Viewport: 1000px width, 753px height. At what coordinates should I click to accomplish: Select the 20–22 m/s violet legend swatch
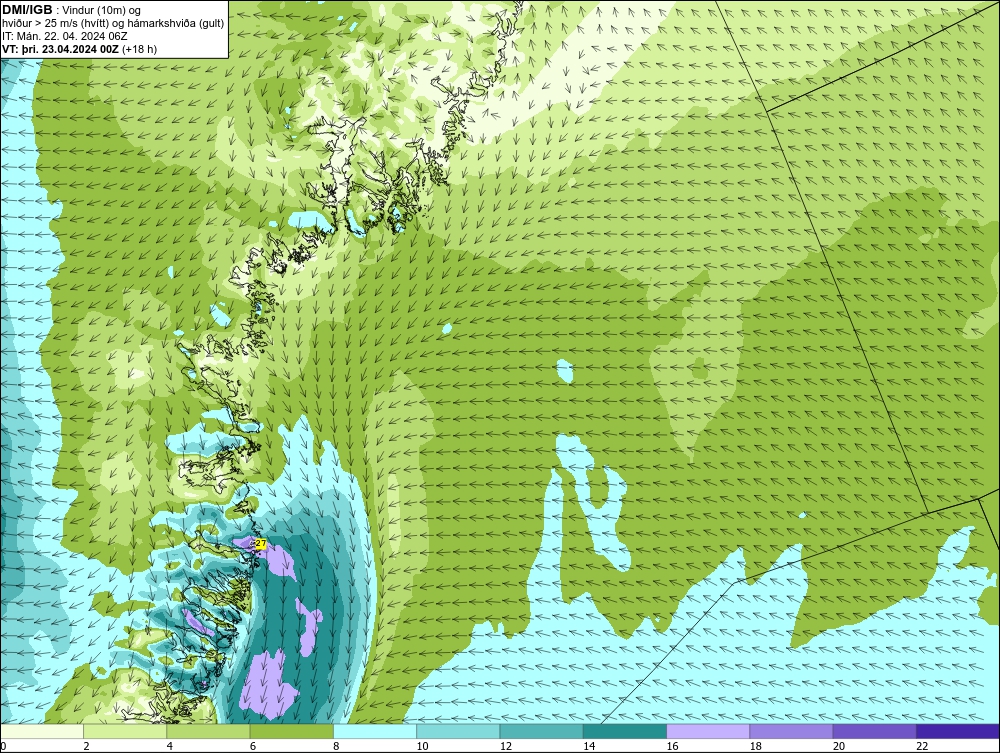tap(874, 731)
